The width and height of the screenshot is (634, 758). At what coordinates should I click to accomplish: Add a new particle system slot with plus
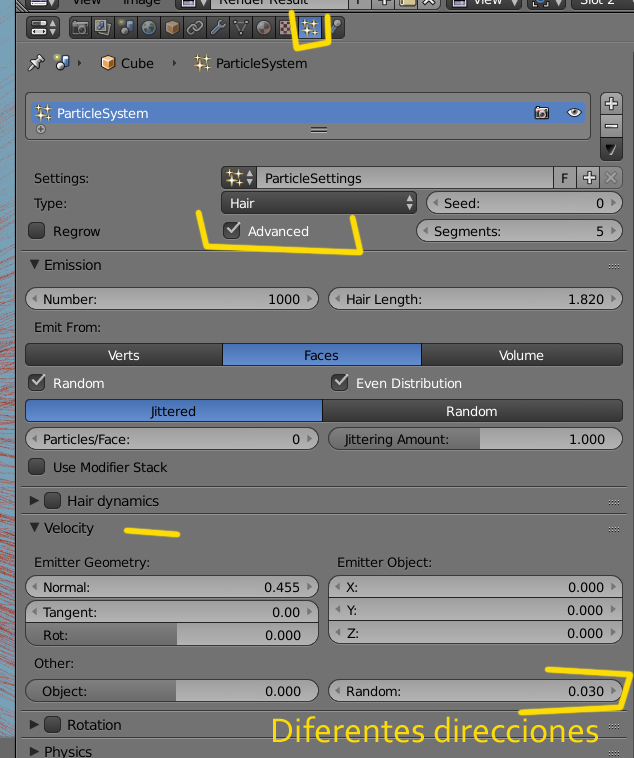coord(611,103)
